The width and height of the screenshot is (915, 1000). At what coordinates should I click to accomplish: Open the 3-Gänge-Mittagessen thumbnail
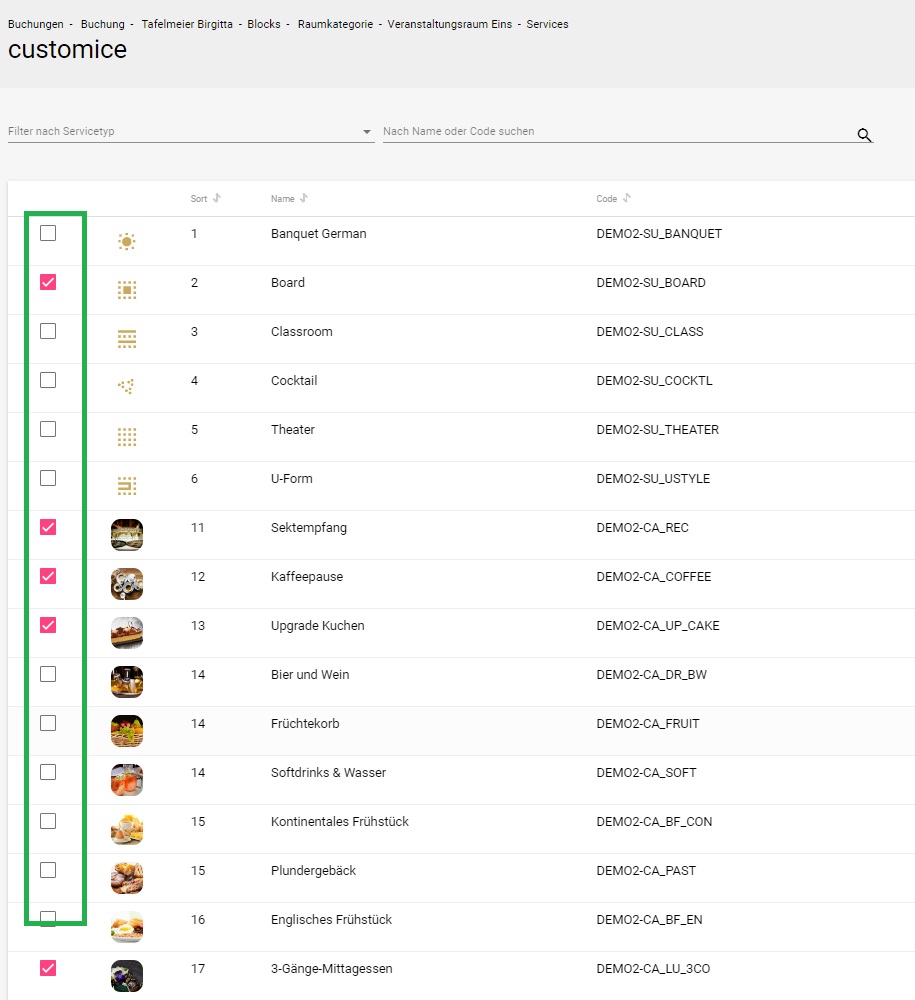(x=127, y=976)
